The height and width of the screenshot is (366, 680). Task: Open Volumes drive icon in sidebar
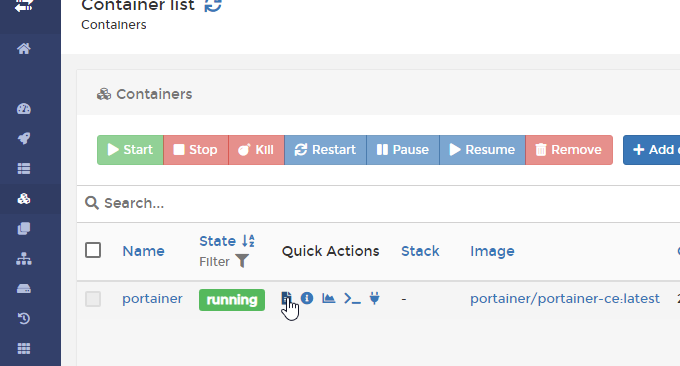click(x=24, y=288)
